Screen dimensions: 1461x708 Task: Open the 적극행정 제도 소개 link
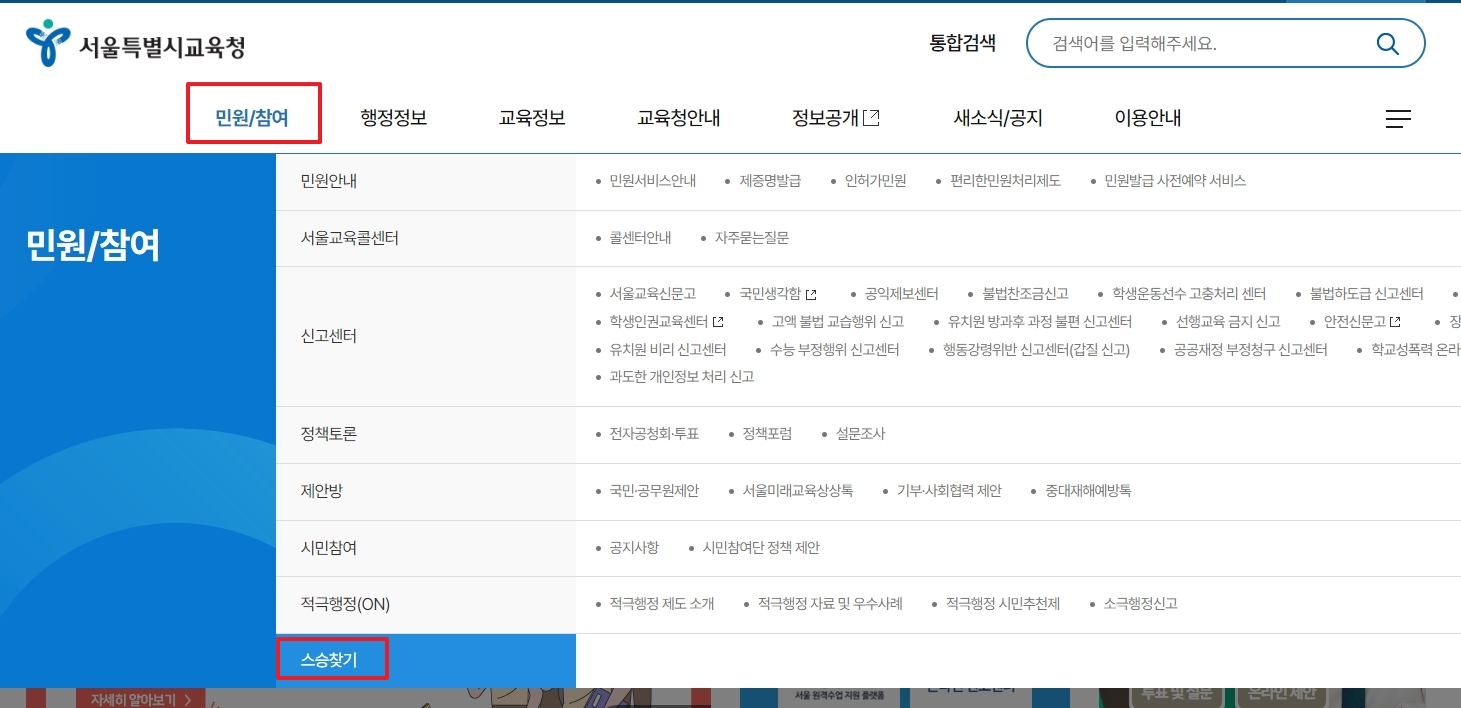pyautogui.click(x=661, y=604)
